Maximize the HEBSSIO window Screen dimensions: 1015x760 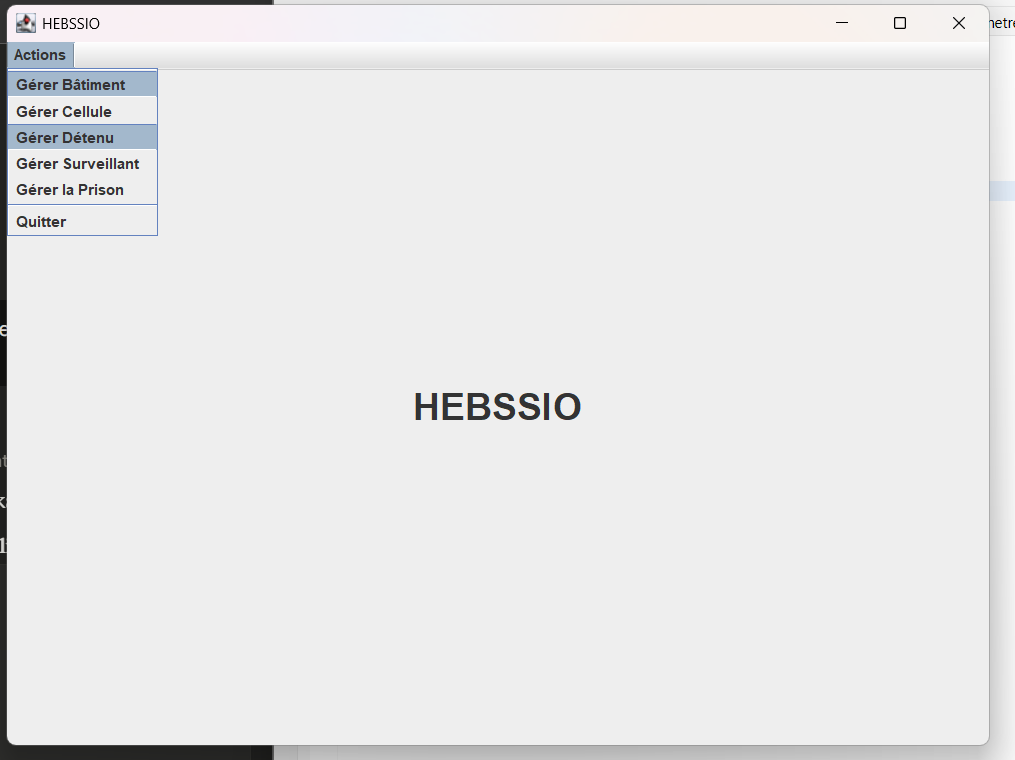point(899,22)
